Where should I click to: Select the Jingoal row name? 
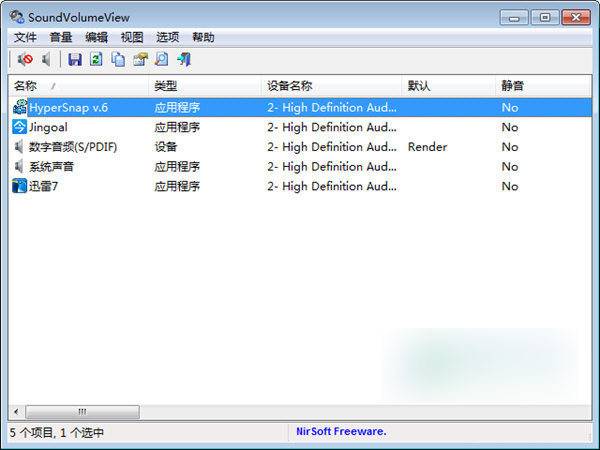[48, 127]
